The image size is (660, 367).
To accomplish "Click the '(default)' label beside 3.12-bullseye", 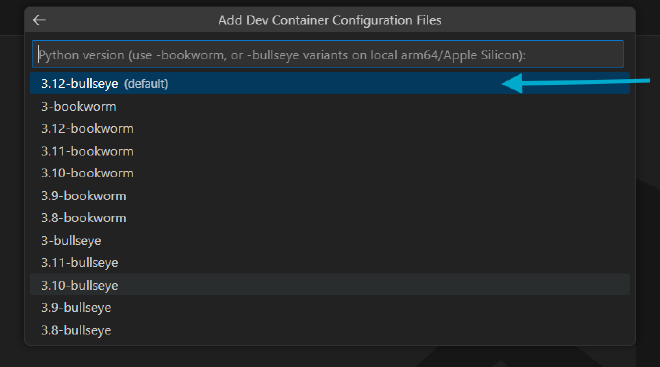I will (x=146, y=84).
